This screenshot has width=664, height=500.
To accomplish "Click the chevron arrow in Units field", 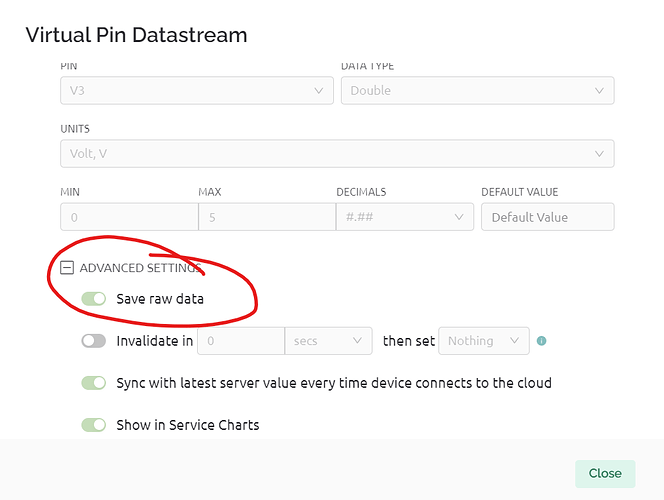I will (x=599, y=154).
